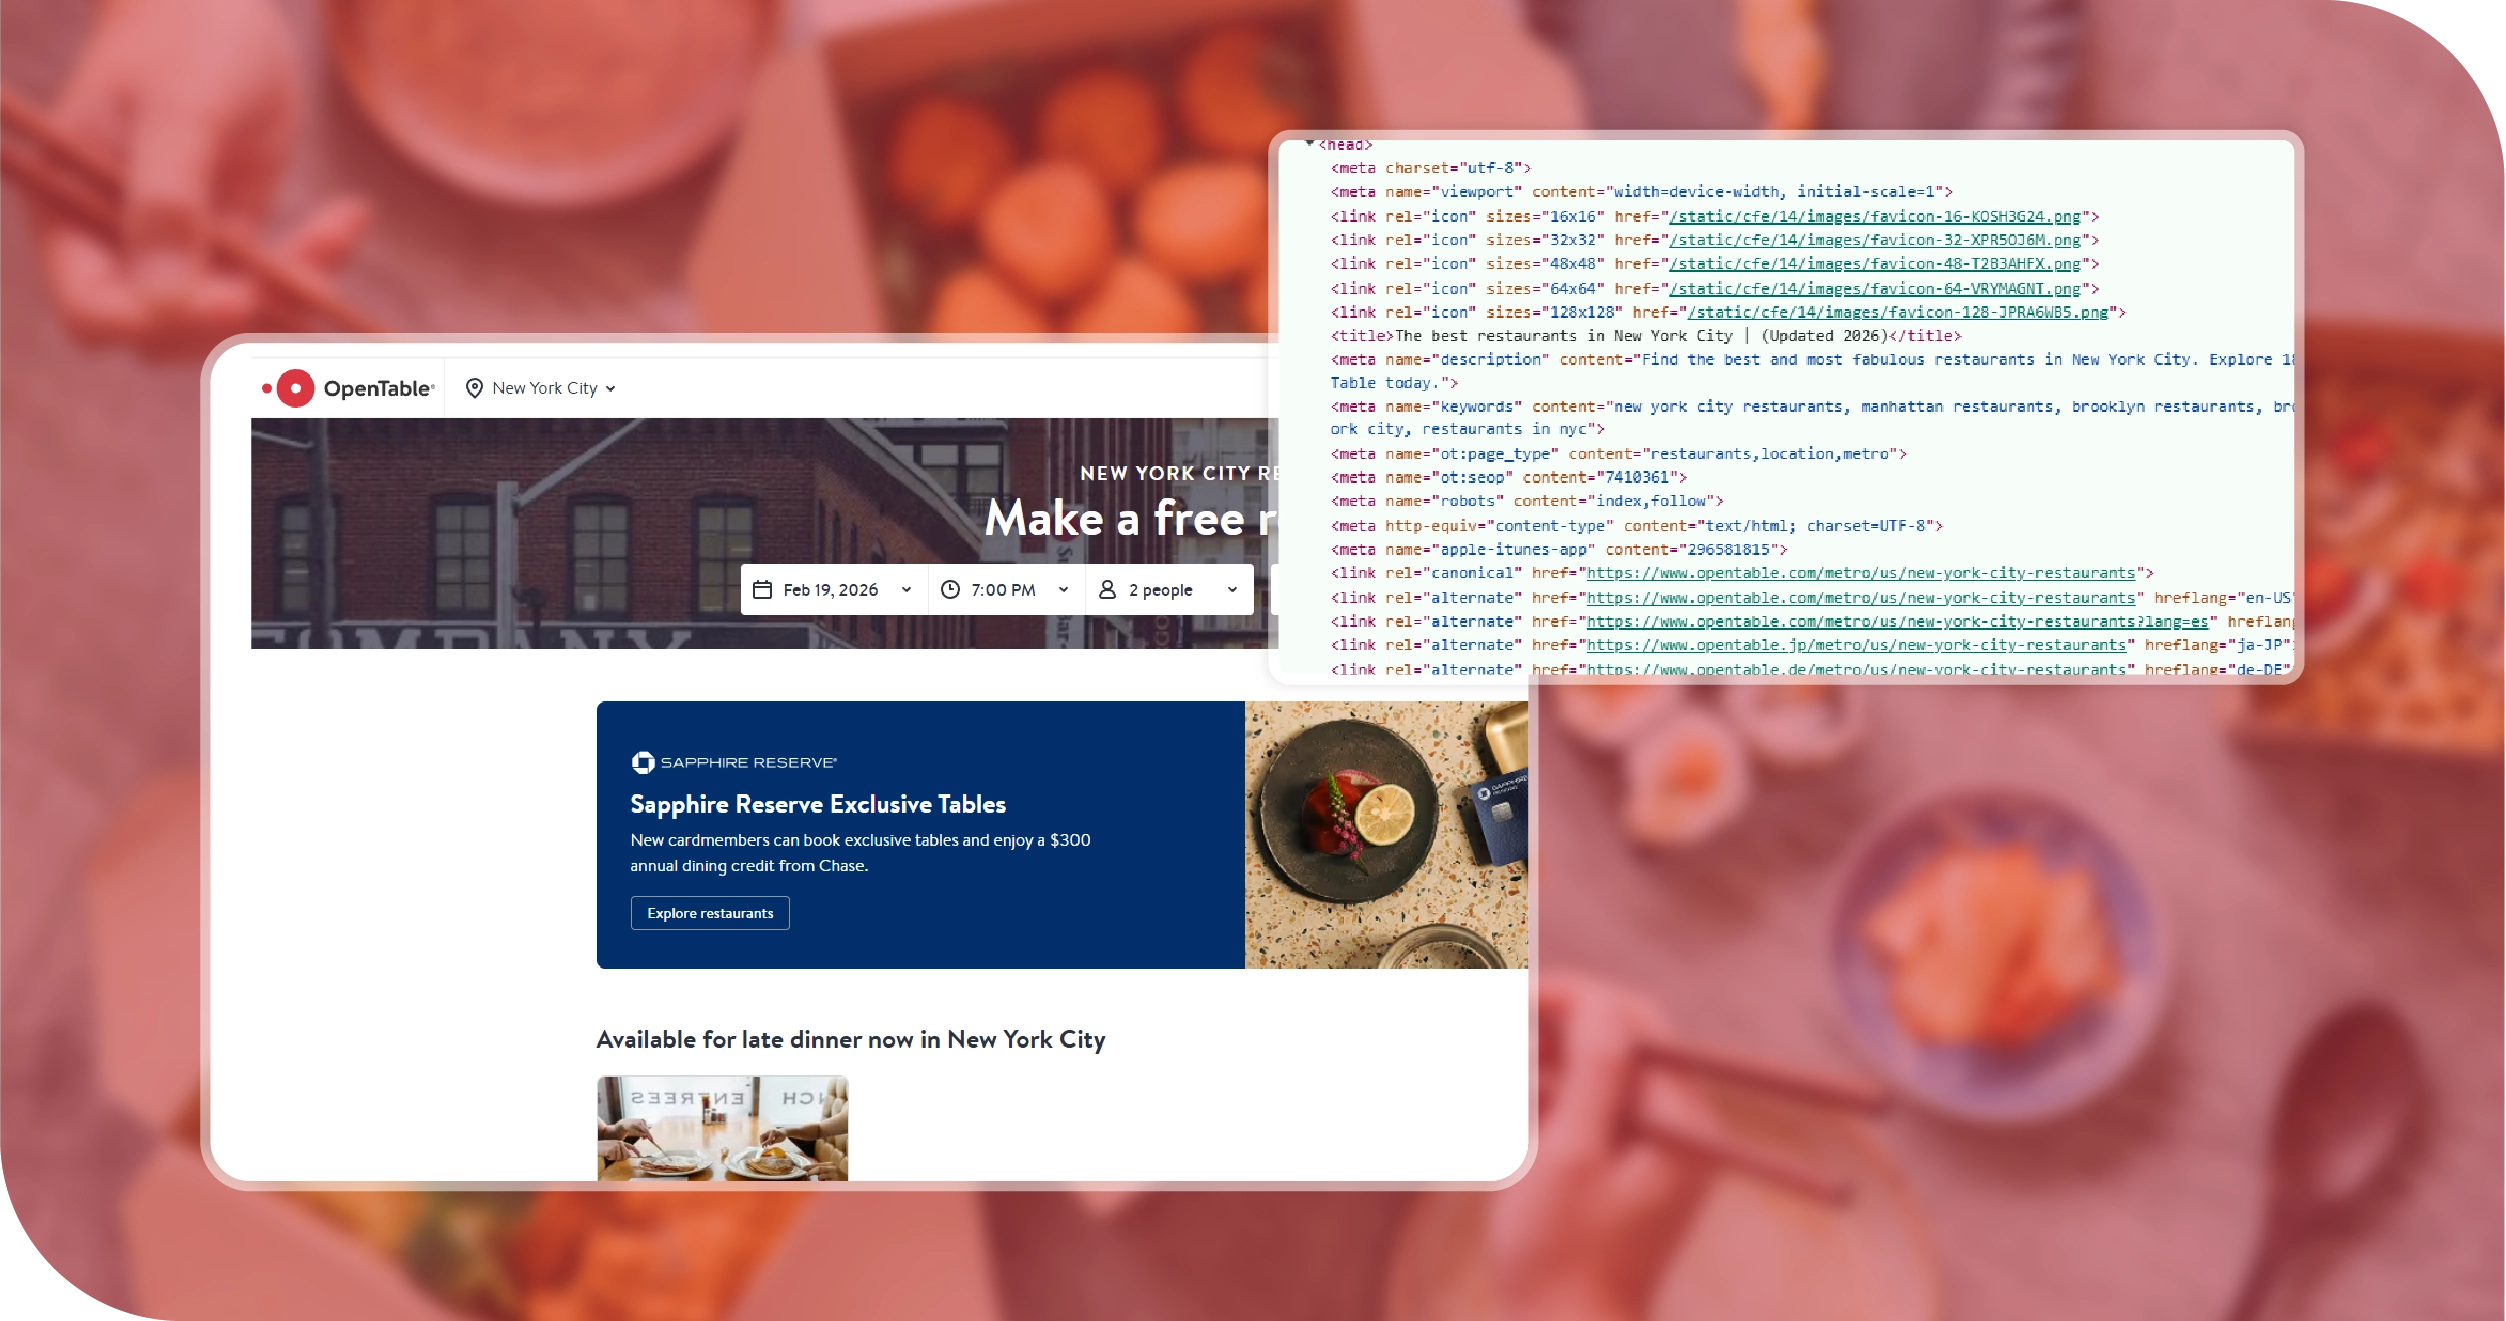Click the clock icon next to 7:00 PM
2506x1321 pixels.
point(951,589)
